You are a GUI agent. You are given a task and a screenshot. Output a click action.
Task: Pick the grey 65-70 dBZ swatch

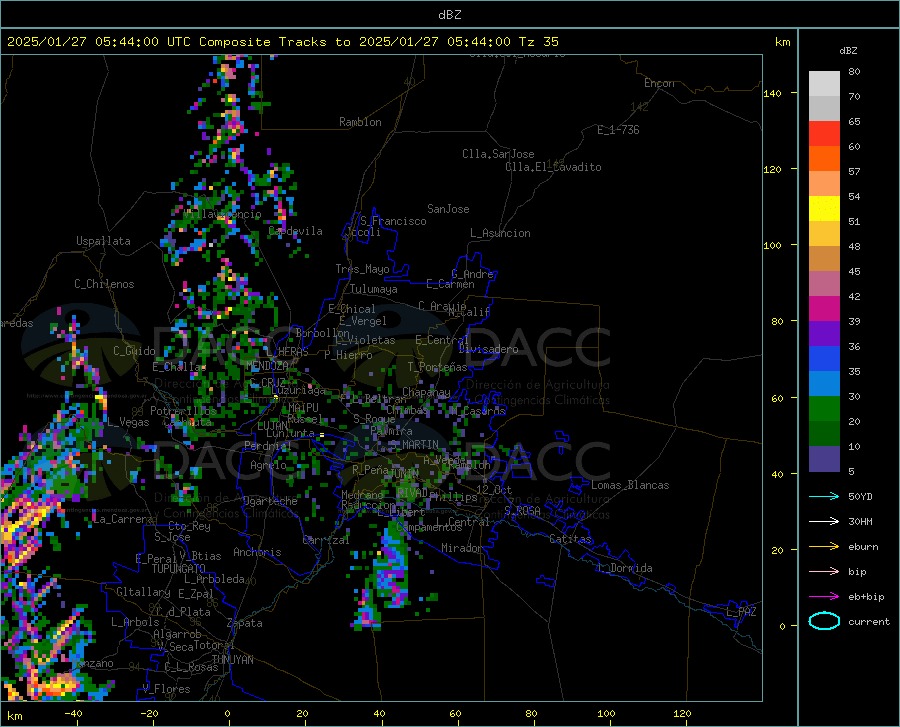pos(824,108)
